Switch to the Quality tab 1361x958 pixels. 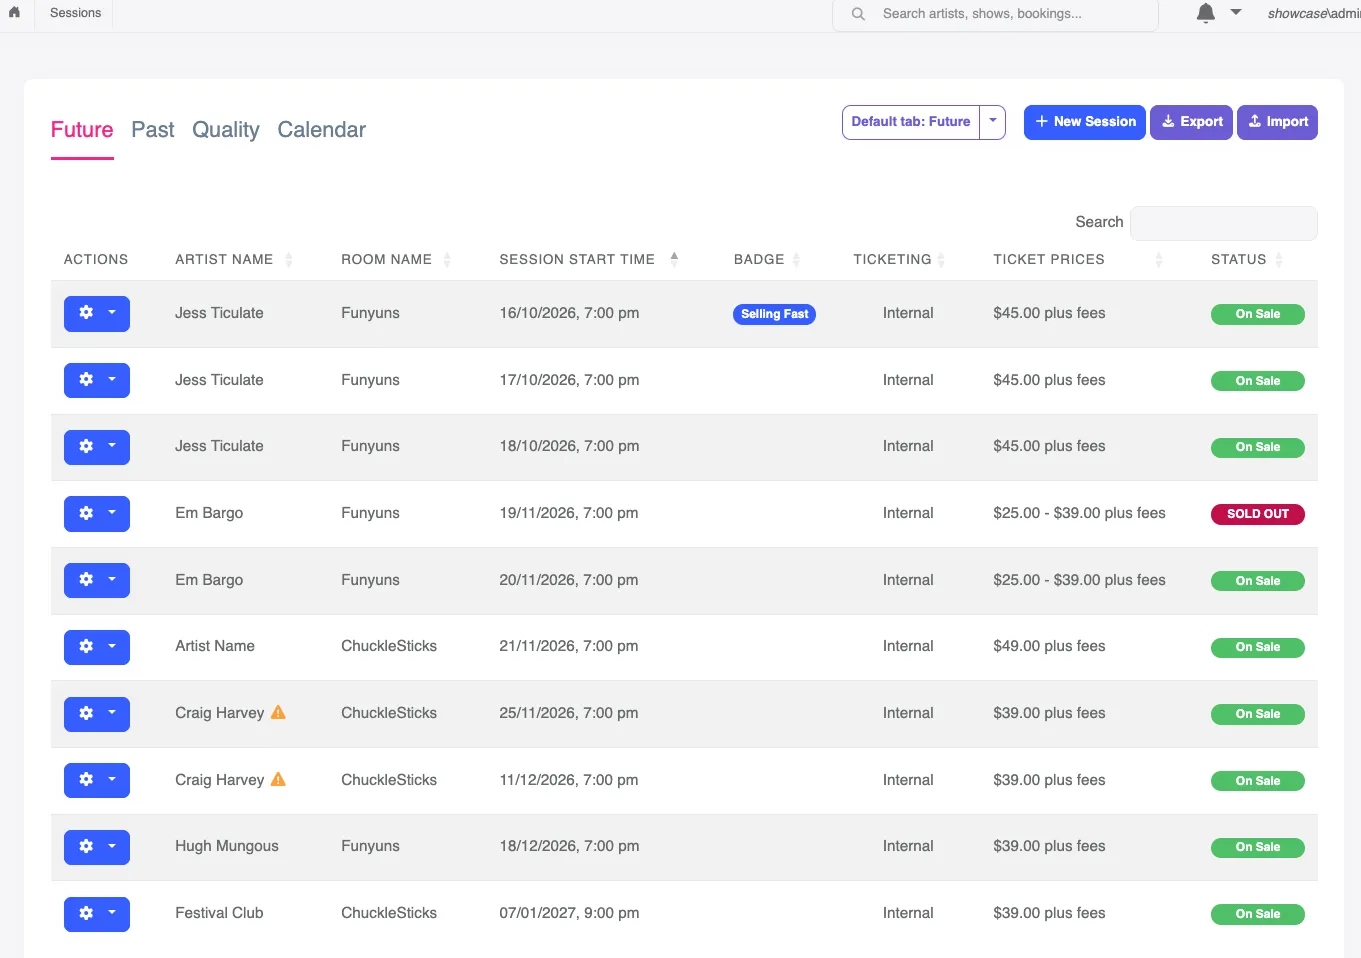(226, 130)
